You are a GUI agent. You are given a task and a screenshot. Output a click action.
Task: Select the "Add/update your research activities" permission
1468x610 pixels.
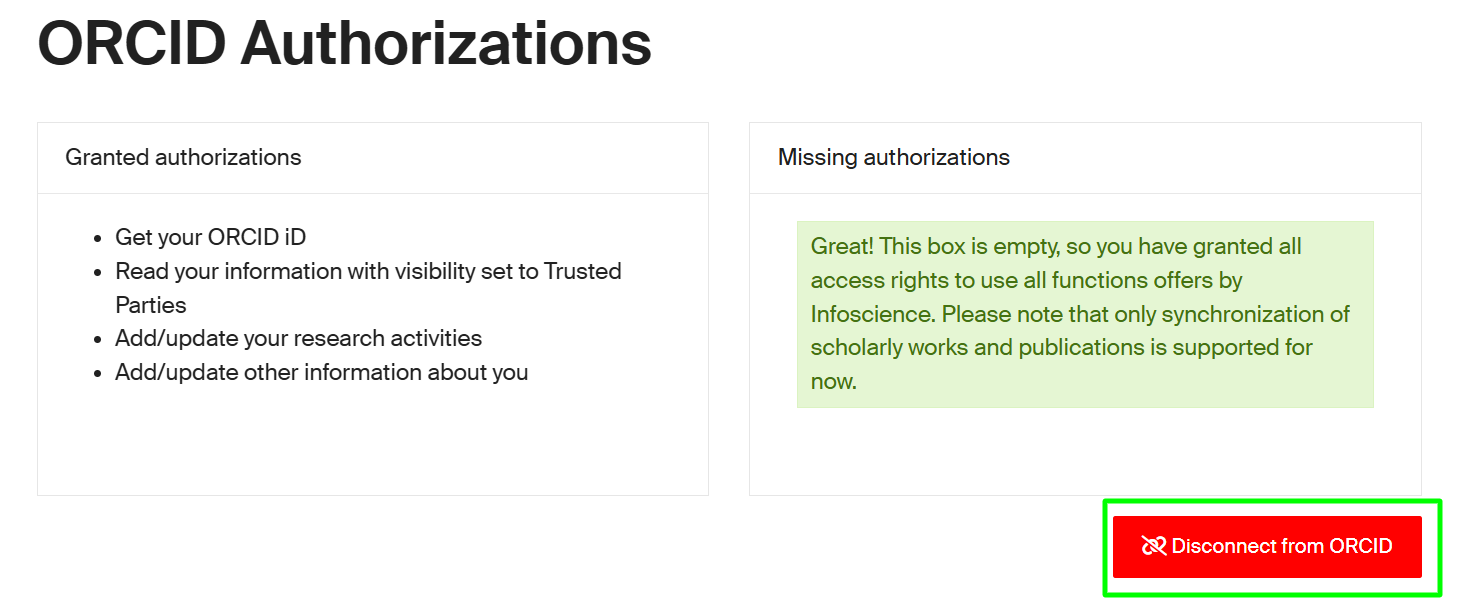(x=298, y=338)
